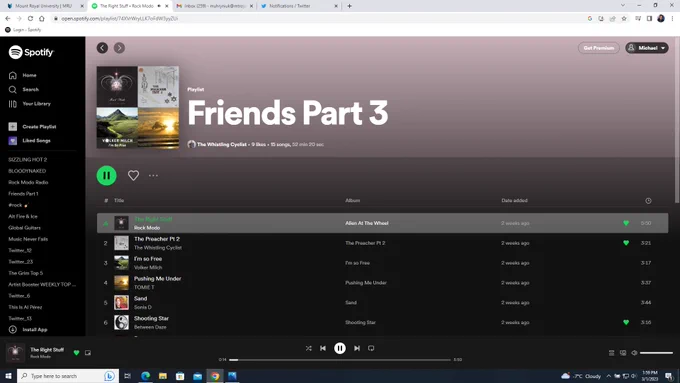The width and height of the screenshot is (680, 383).
Task: Switch to the Notifications / Twitter tab
Action: coord(299,6)
